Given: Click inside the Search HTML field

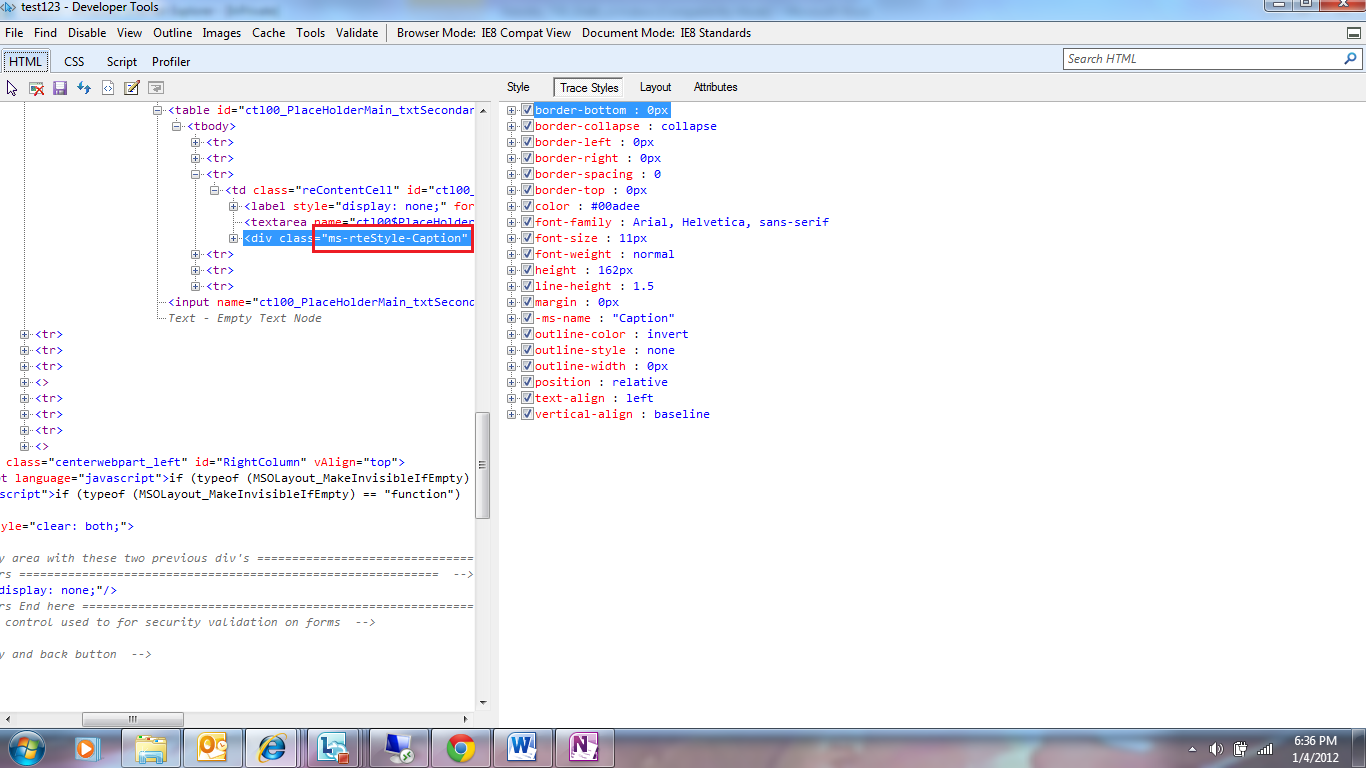Looking at the screenshot, I should [1200, 59].
